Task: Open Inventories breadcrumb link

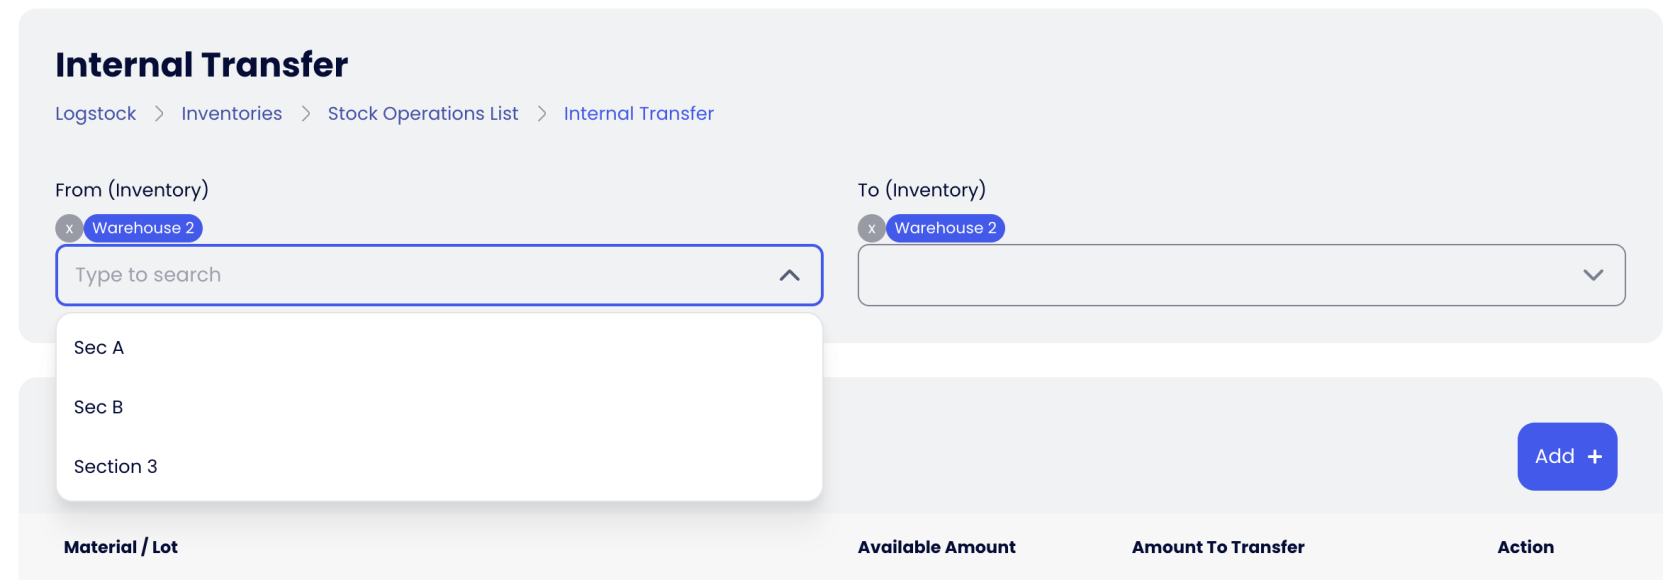Action: (x=231, y=114)
